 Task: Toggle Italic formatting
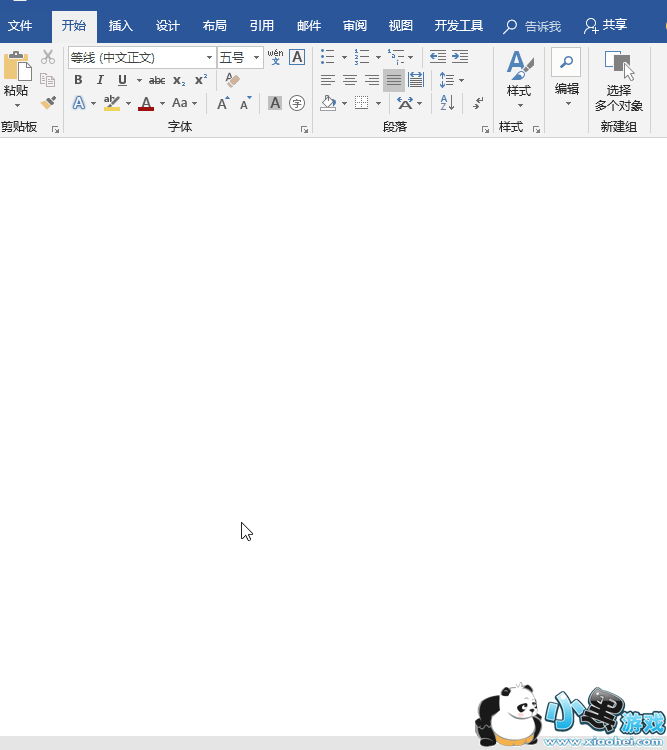[100, 80]
